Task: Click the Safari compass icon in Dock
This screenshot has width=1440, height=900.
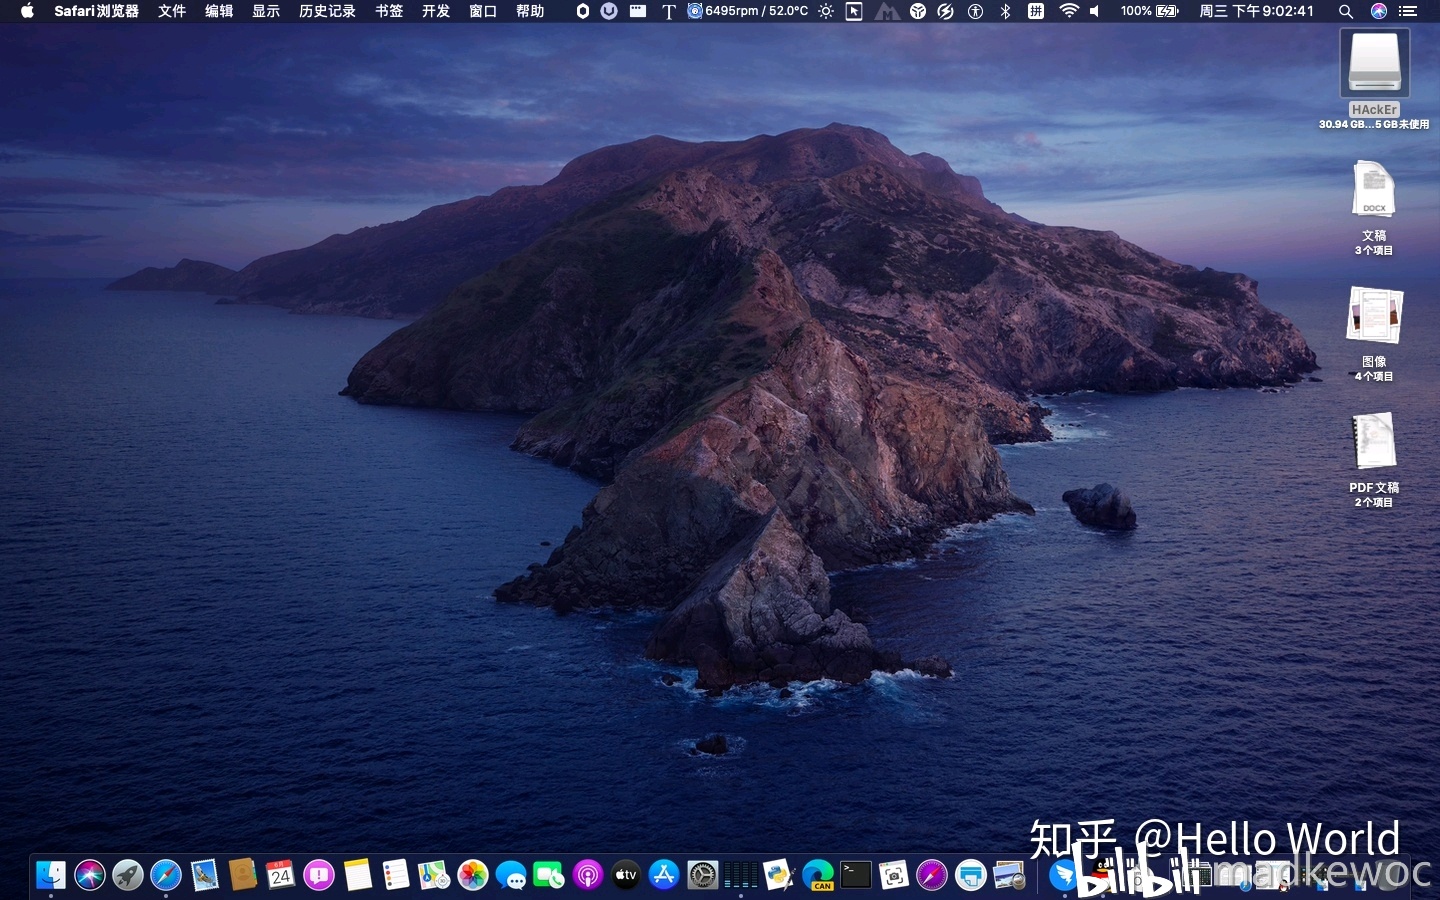Action: pyautogui.click(x=165, y=875)
